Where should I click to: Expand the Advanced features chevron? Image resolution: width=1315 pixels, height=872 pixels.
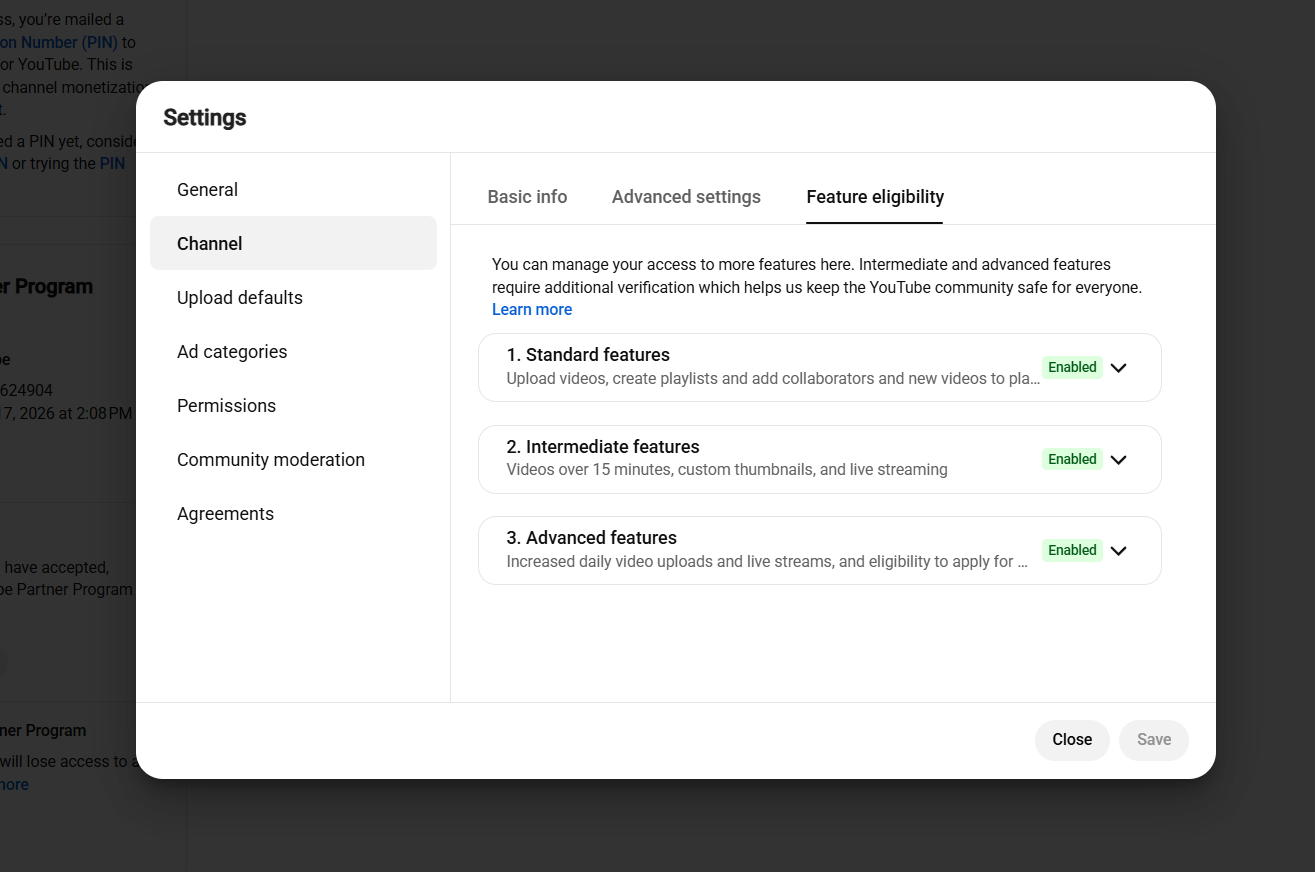click(1118, 550)
